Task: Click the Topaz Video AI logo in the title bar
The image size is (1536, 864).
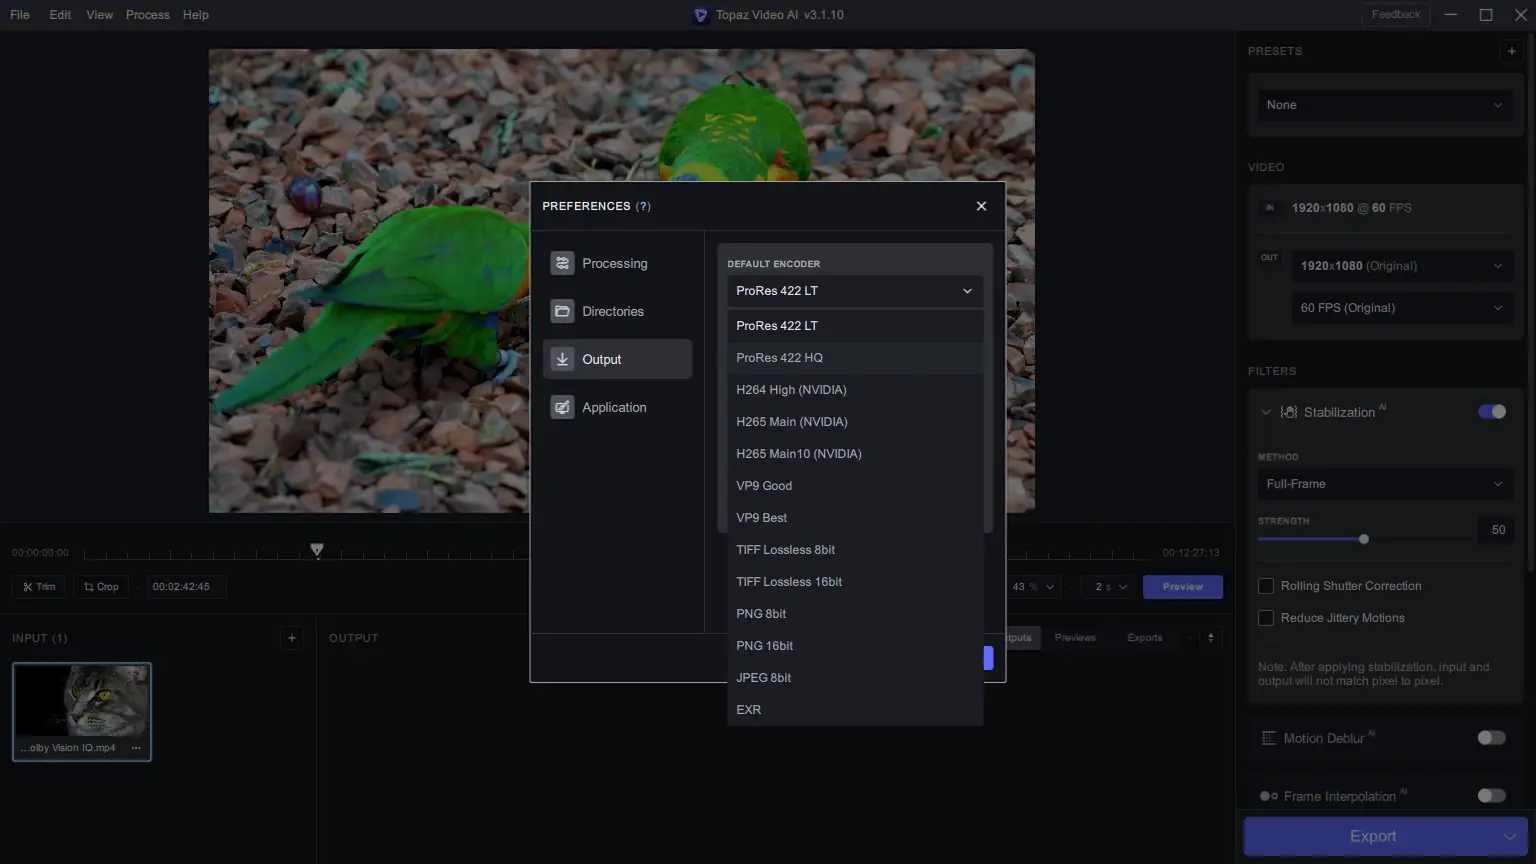Action: tap(700, 15)
